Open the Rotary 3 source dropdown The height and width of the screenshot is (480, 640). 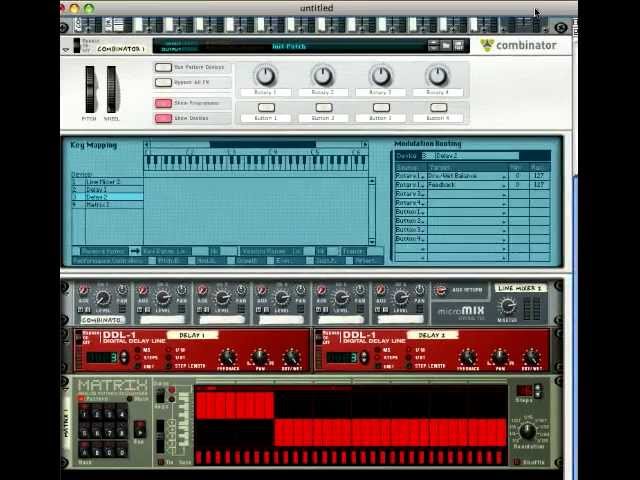pos(410,194)
